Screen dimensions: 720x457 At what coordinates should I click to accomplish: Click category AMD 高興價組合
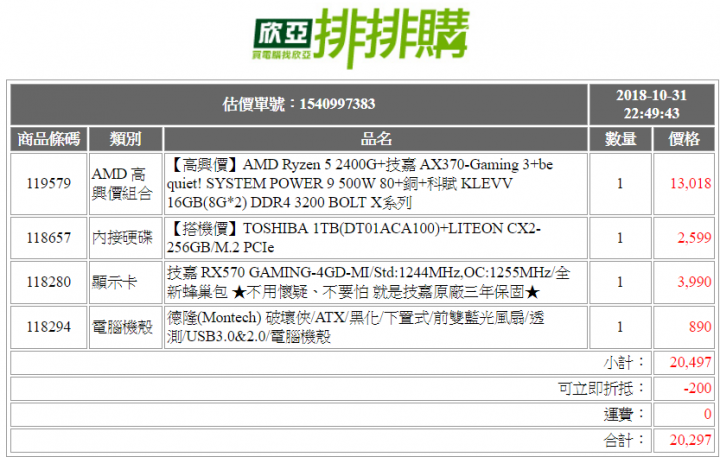(x=121, y=184)
